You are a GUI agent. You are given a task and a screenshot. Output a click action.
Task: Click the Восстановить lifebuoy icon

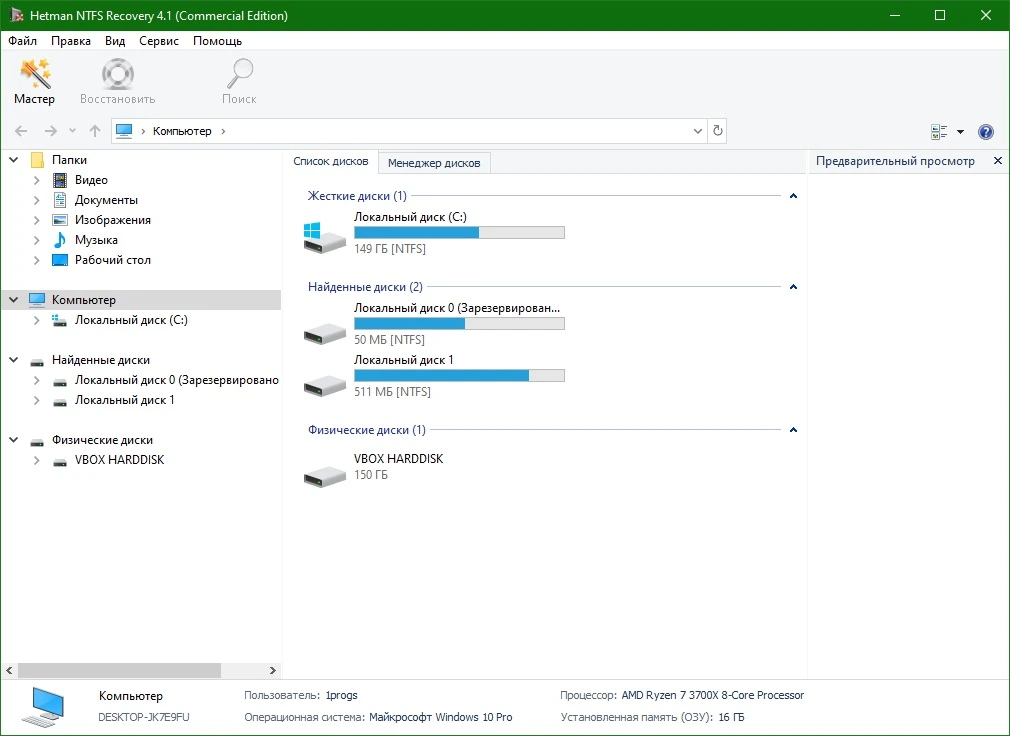pyautogui.click(x=117, y=75)
